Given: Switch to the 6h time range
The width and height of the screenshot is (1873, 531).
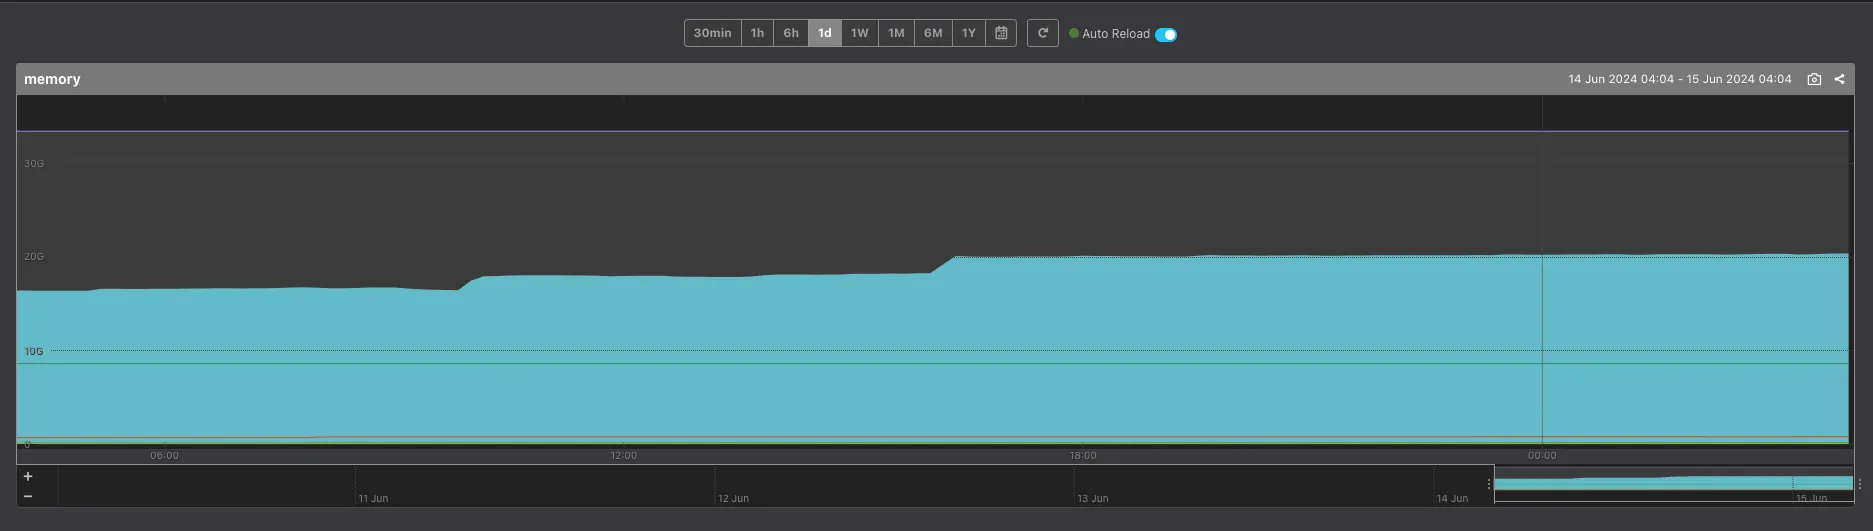Looking at the screenshot, I should [791, 33].
